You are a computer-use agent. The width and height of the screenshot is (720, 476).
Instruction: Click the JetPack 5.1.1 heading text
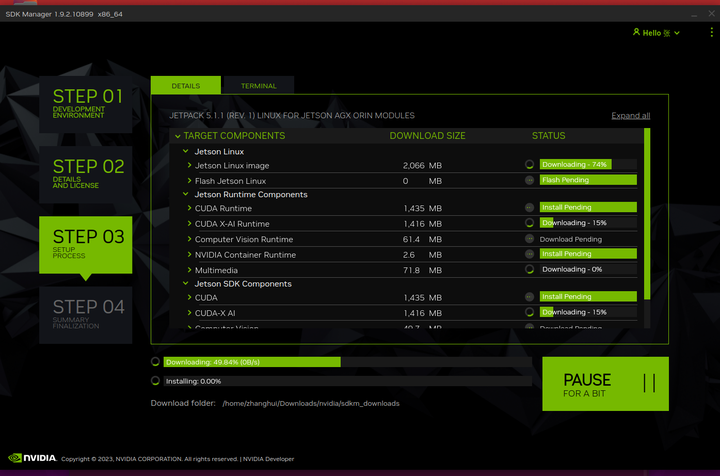tap(292, 116)
